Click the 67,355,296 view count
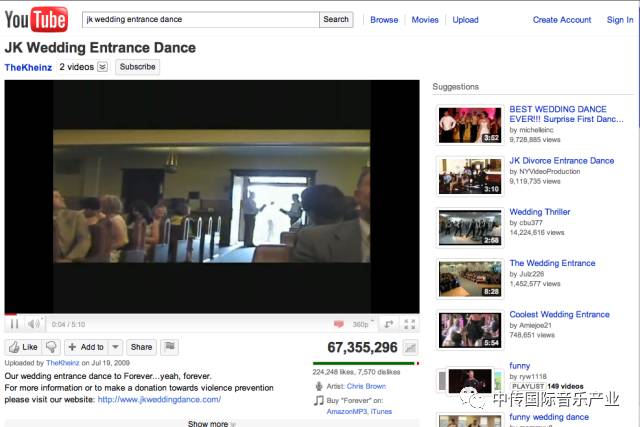The image size is (640, 427). 362,347
